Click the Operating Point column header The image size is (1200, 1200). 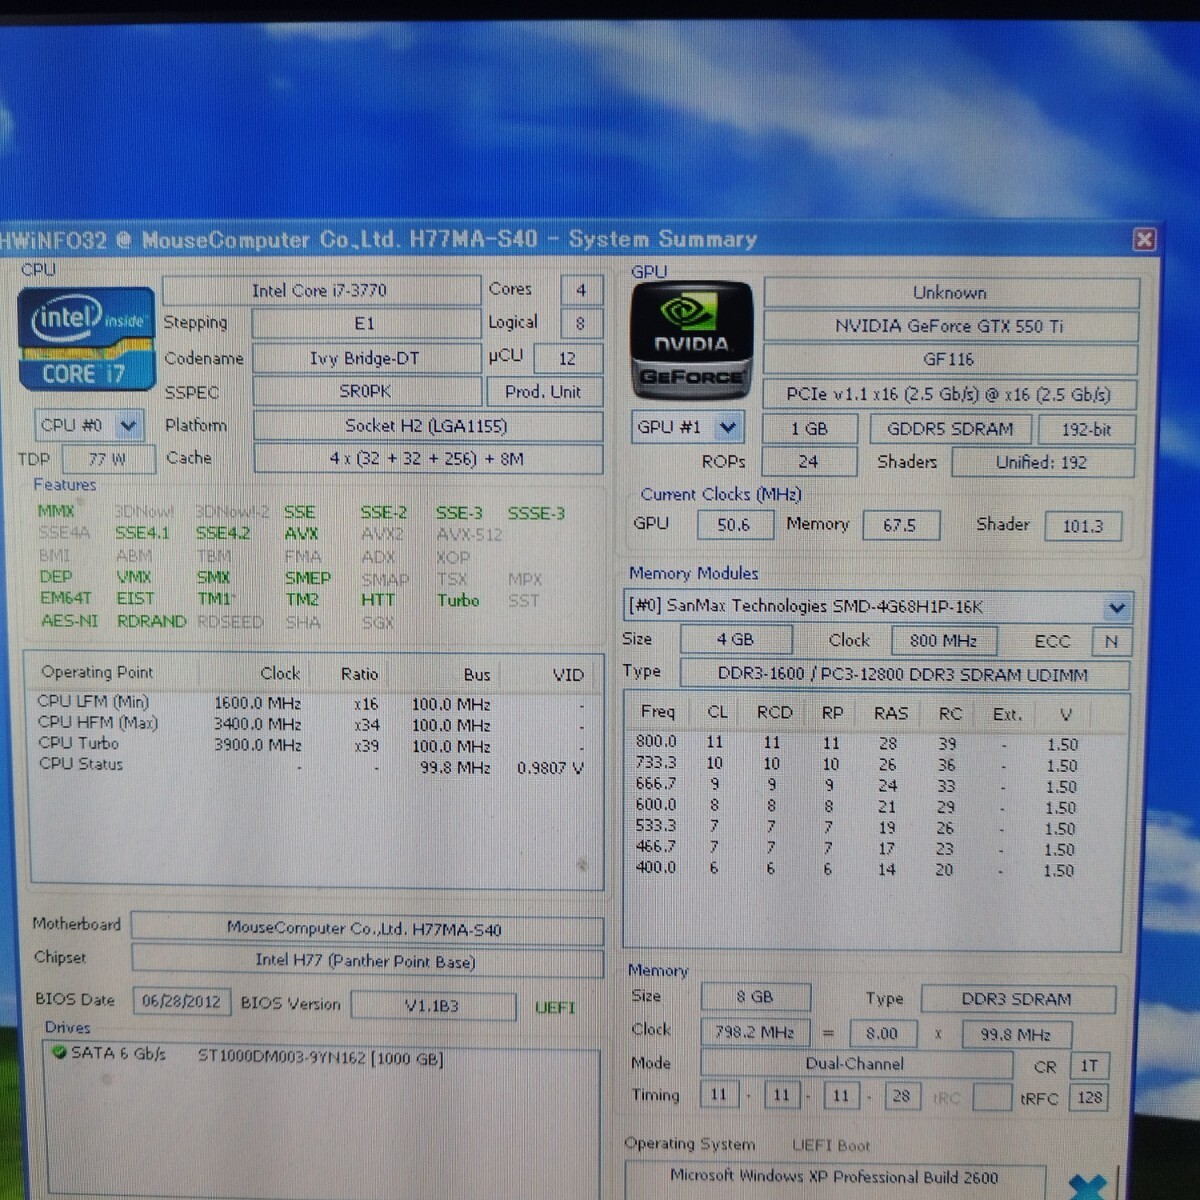click(97, 673)
